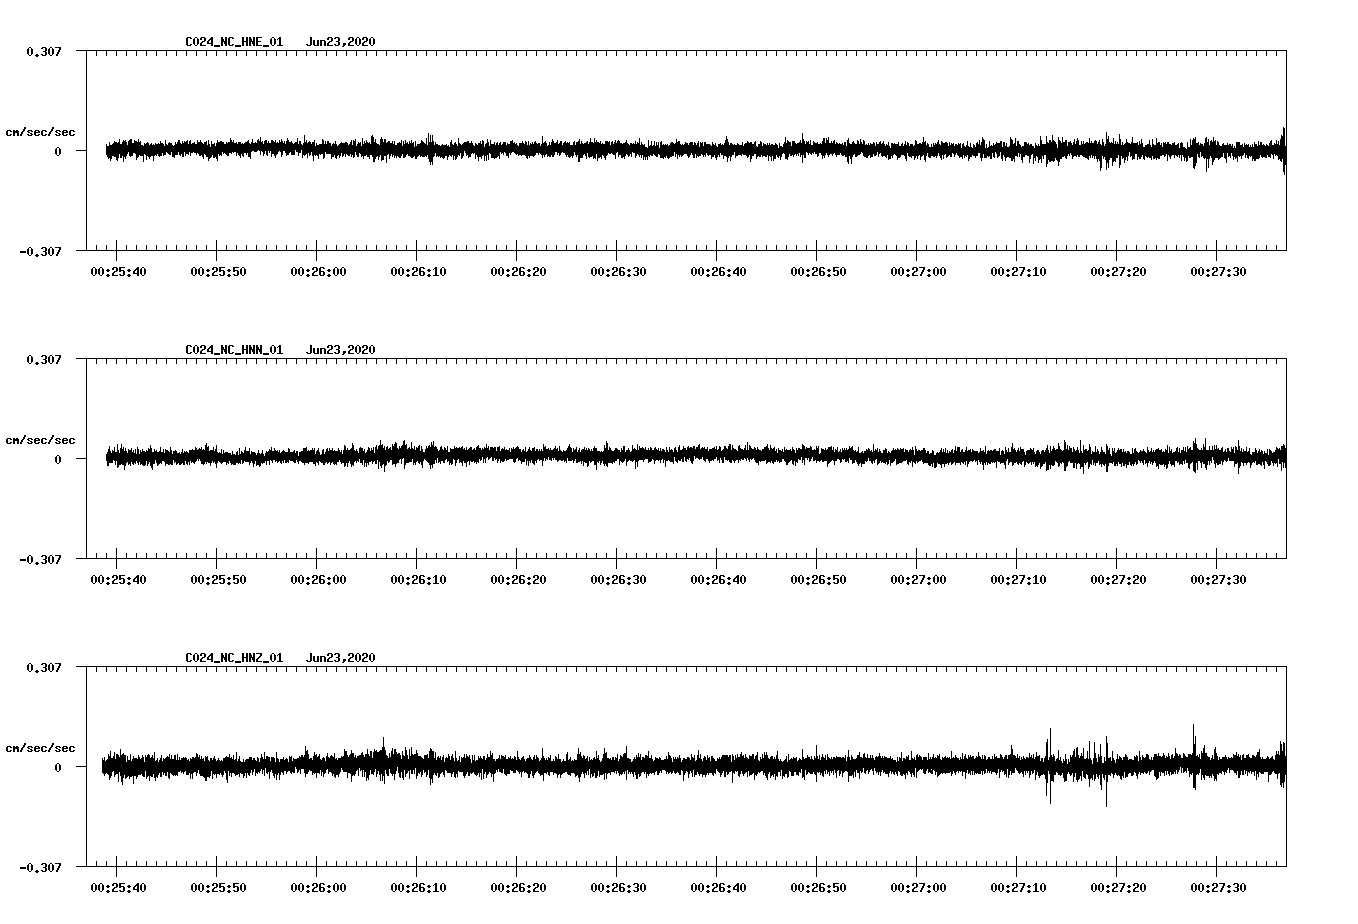Click the -0.307 lower limit on HNN plot
The height and width of the screenshot is (924, 1358).
pos(40,559)
